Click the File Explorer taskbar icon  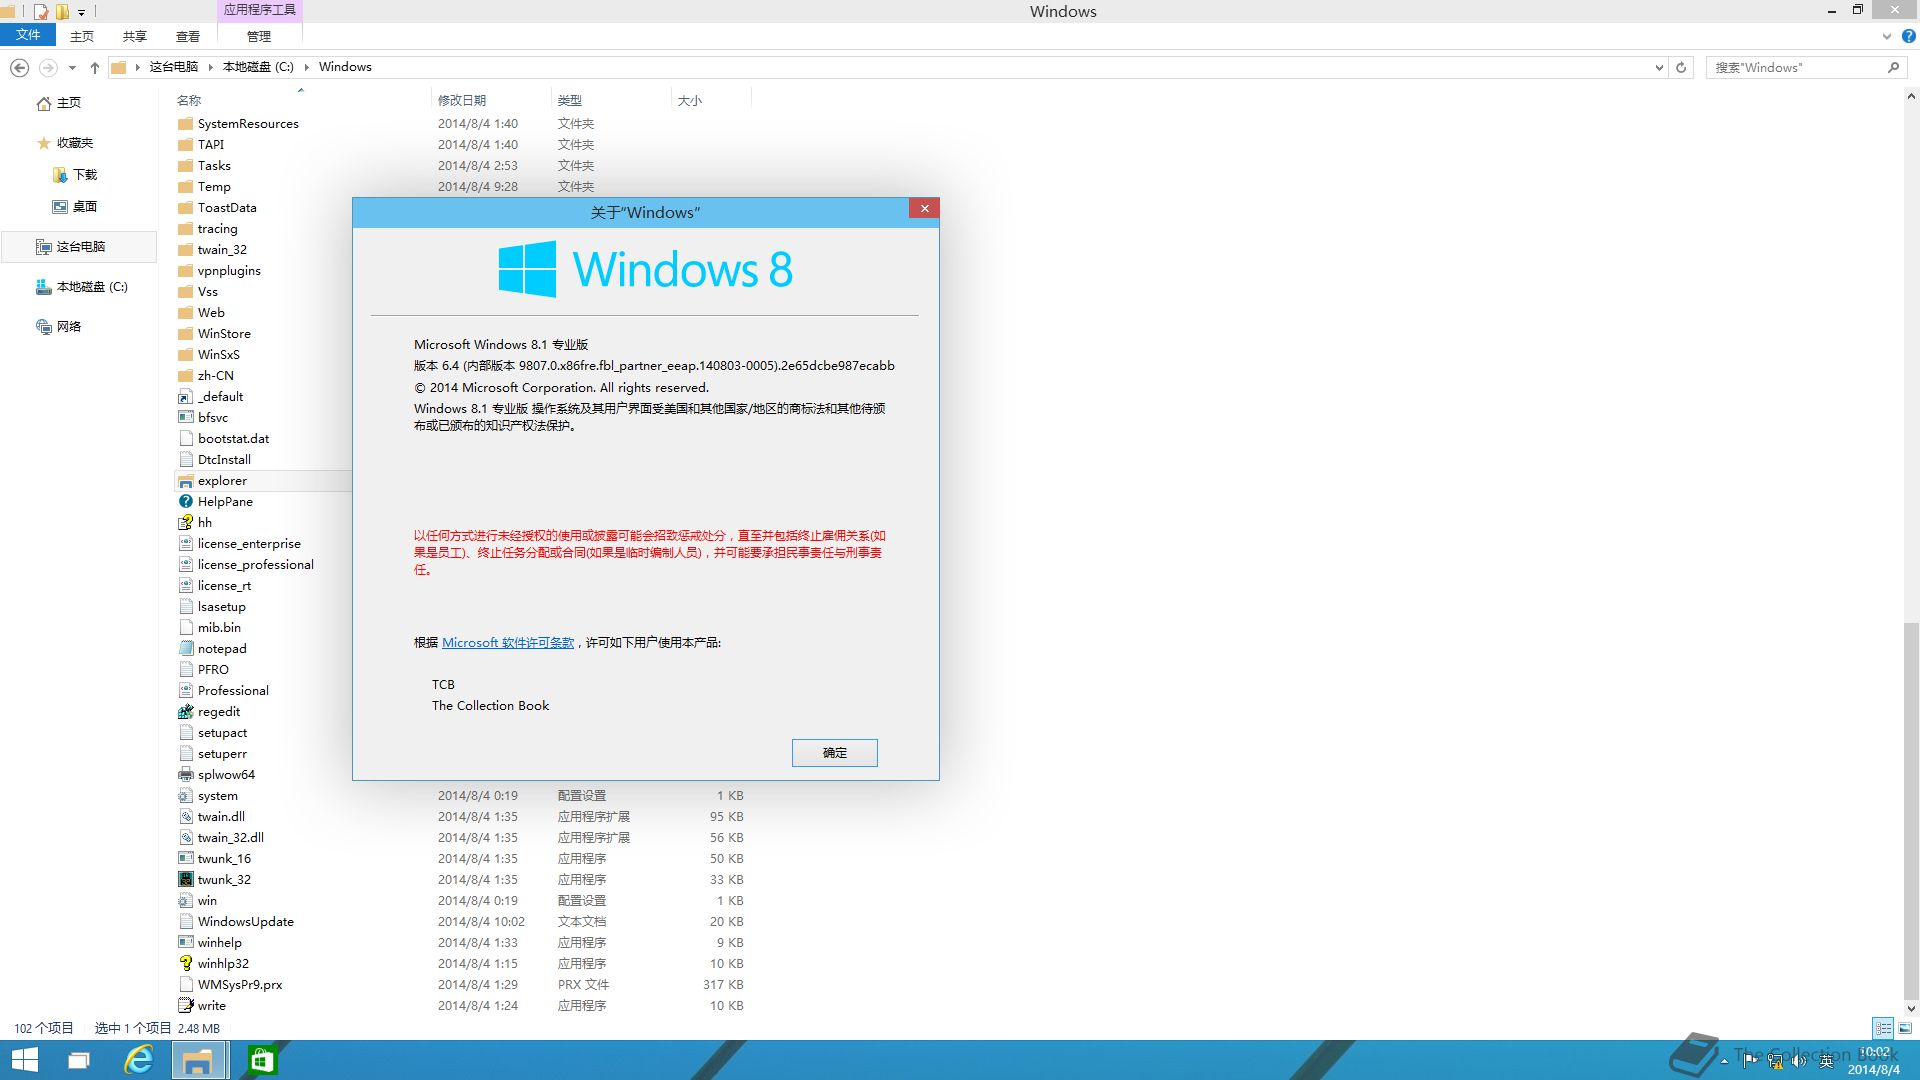tap(198, 1060)
